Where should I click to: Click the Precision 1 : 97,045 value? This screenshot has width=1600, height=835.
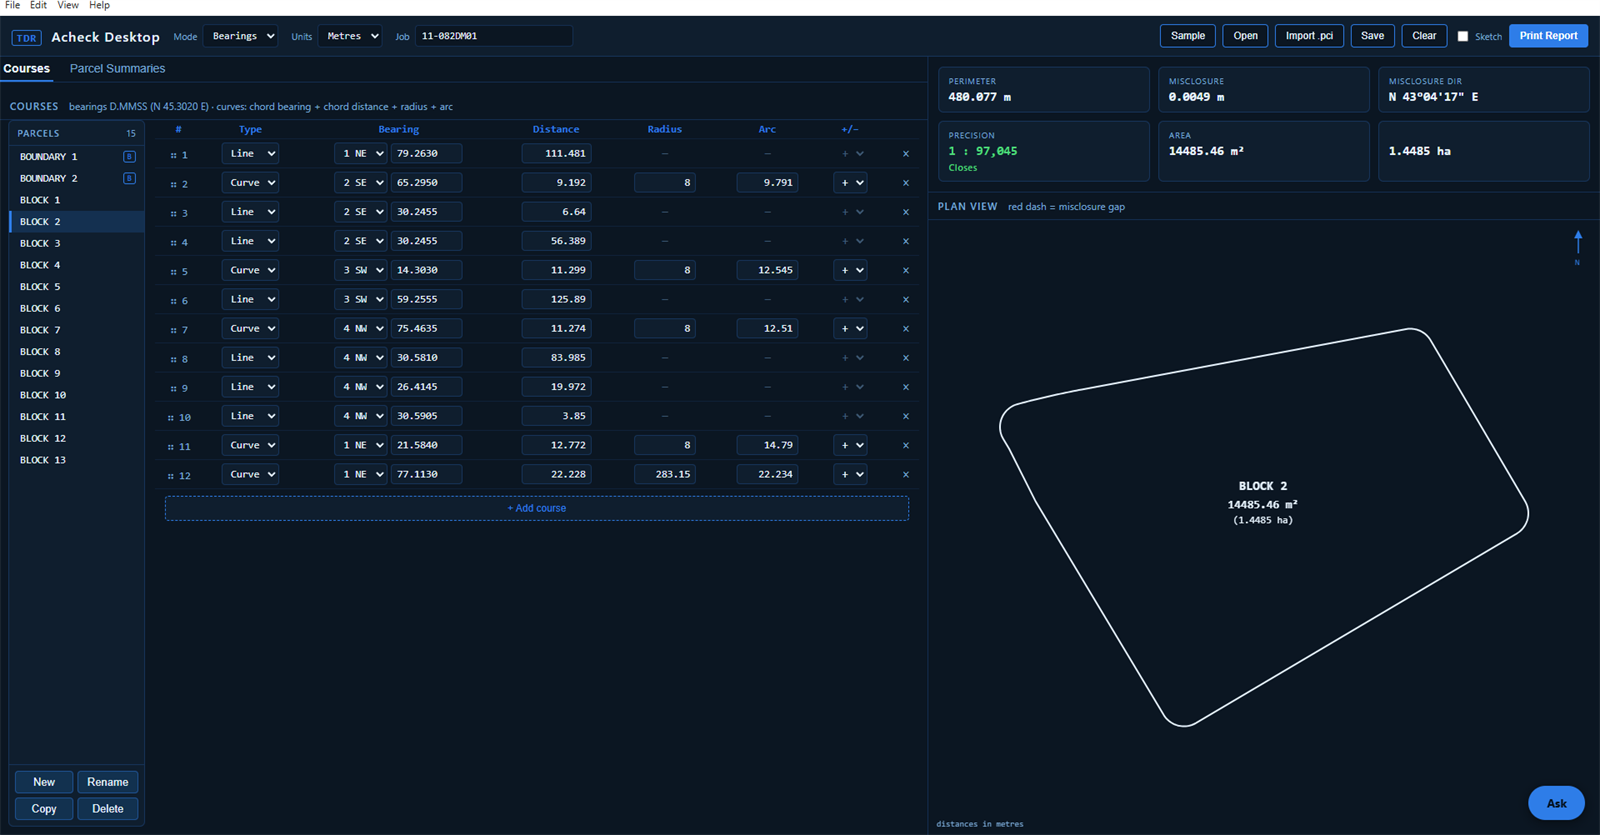point(983,152)
